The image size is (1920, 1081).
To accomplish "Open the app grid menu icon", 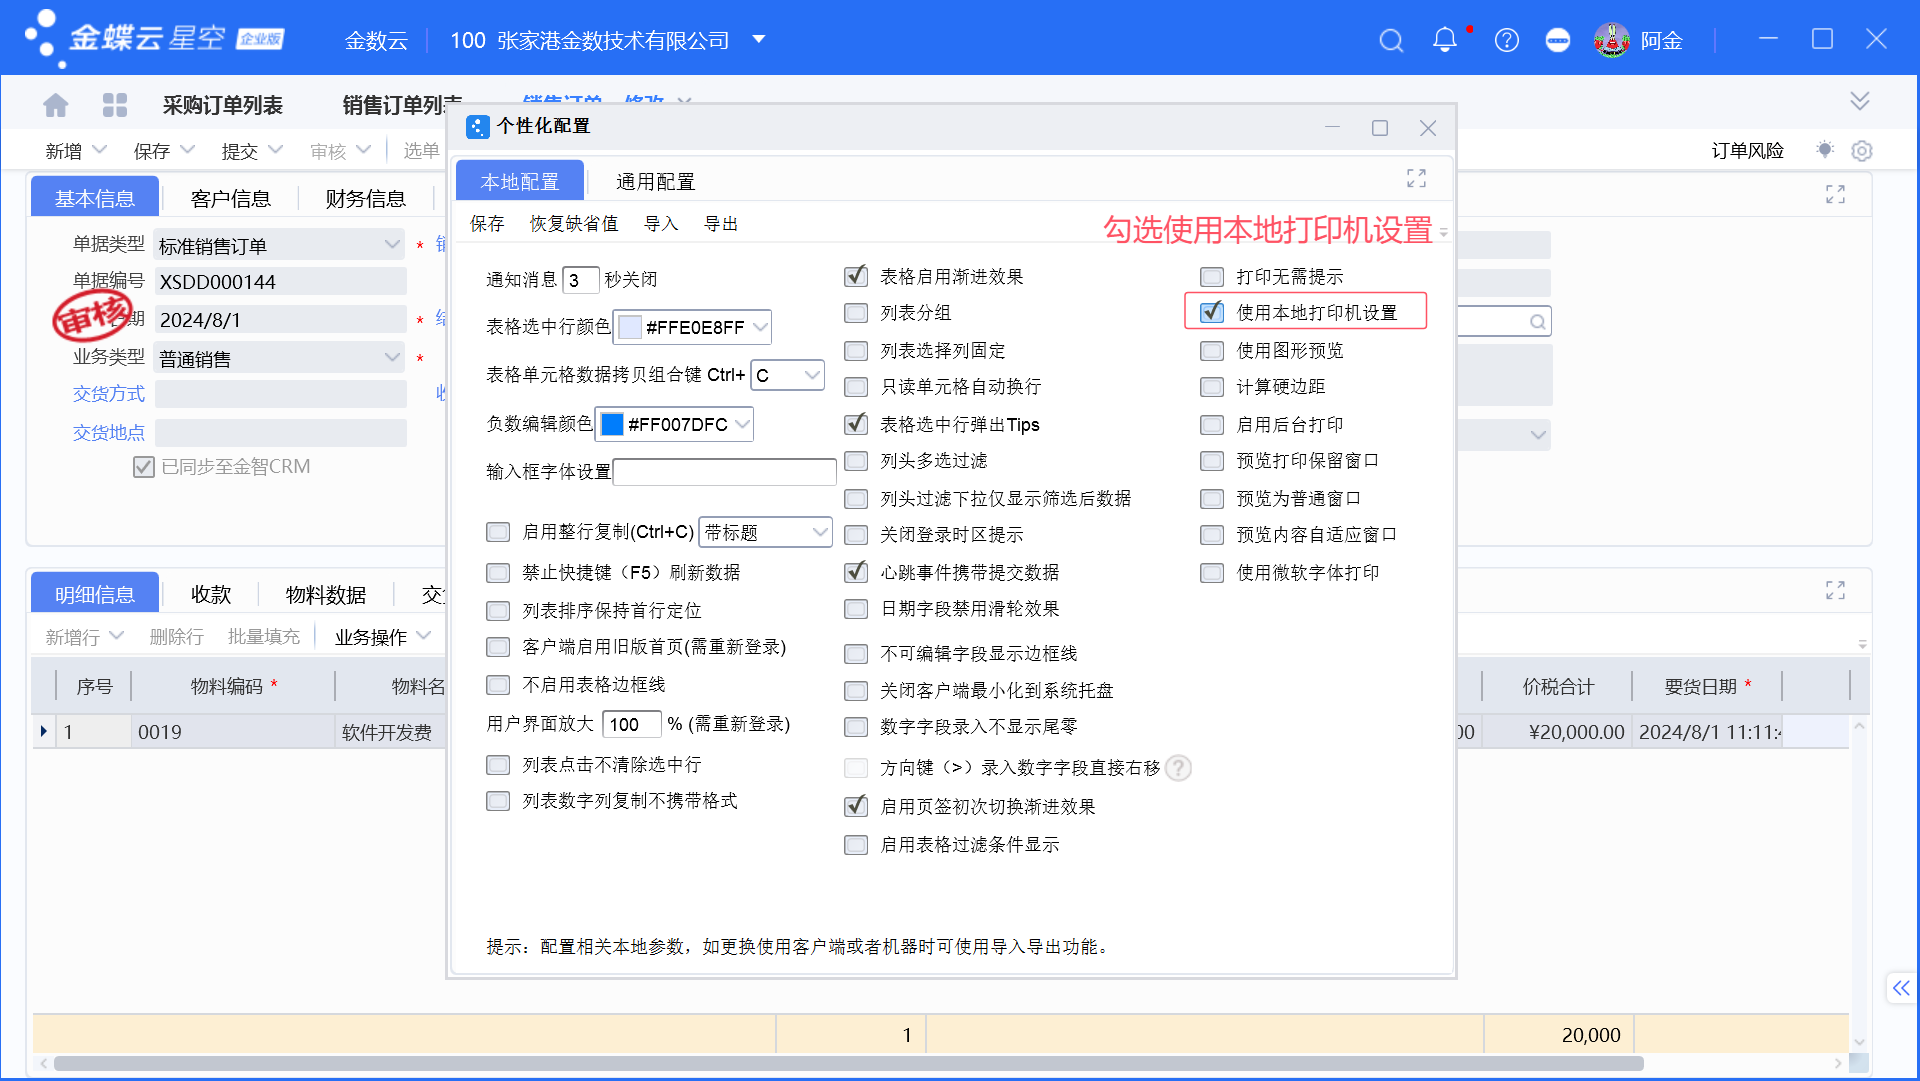I will click(x=115, y=104).
